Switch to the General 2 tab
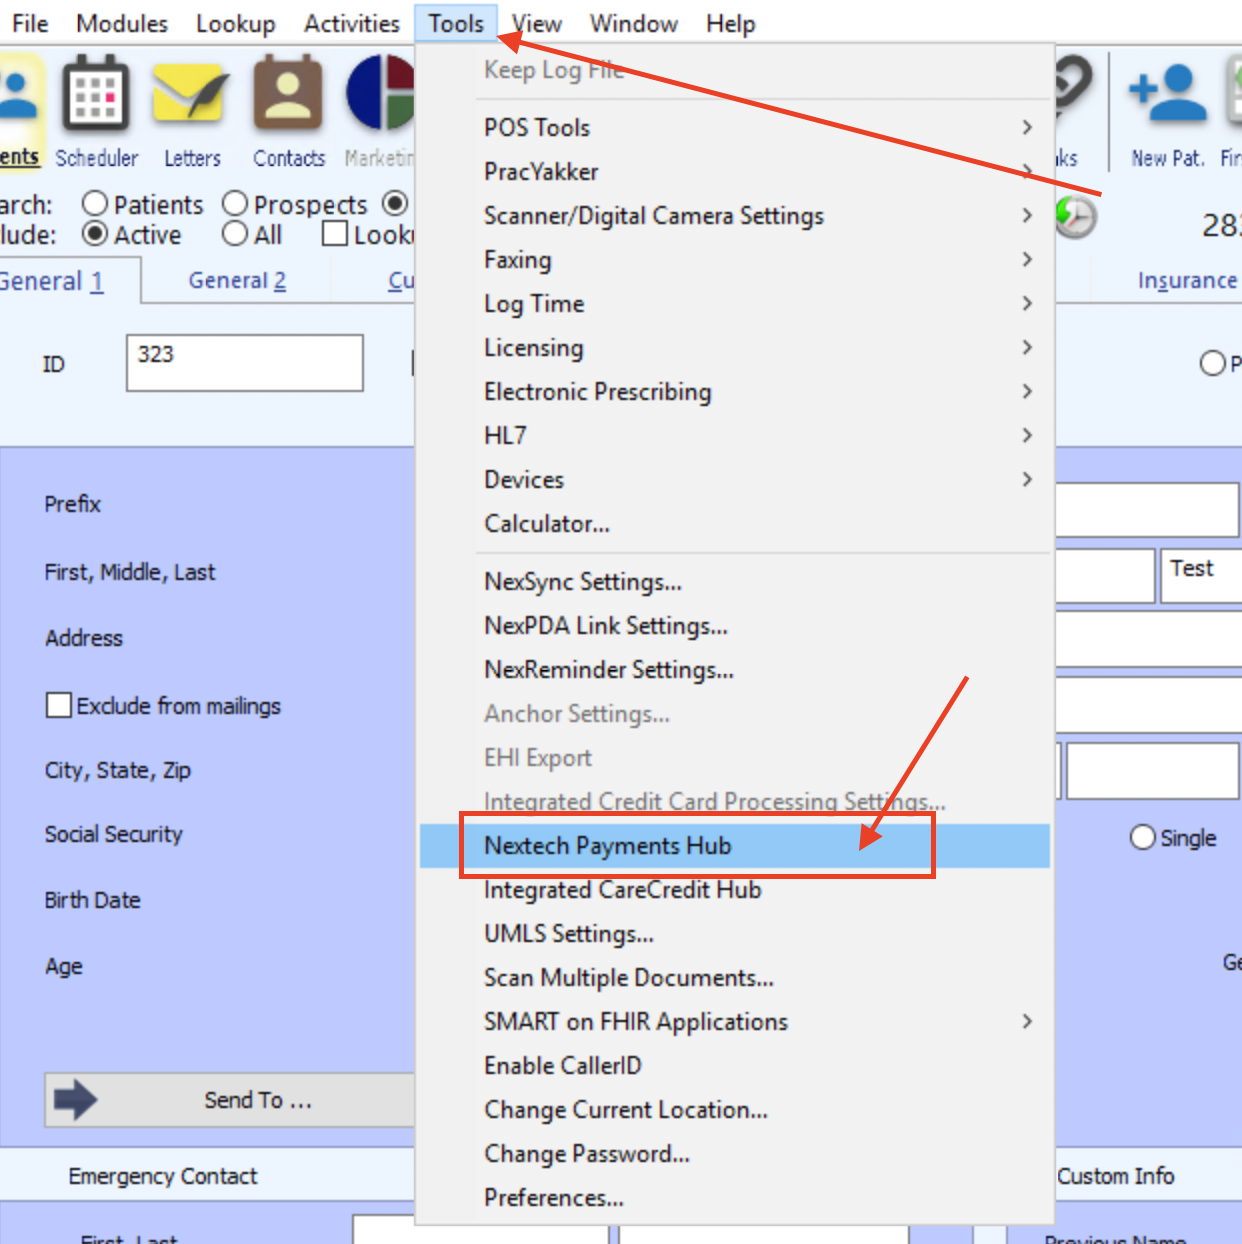The height and width of the screenshot is (1244, 1242). (x=237, y=280)
